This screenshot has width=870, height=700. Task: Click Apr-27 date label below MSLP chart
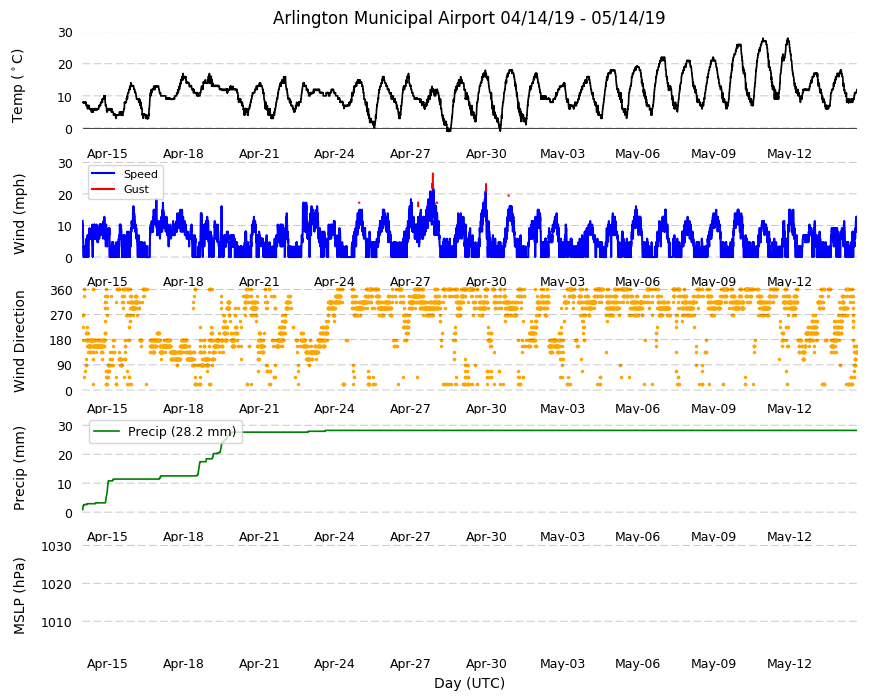point(410,664)
